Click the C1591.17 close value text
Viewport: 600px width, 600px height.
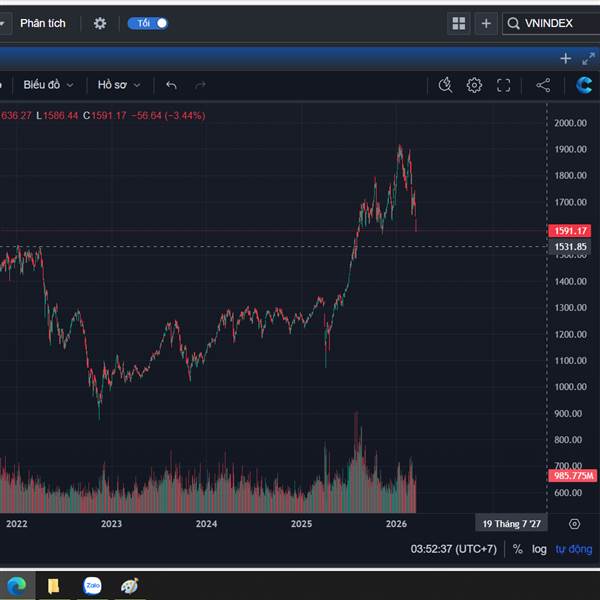(x=104, y=115)
